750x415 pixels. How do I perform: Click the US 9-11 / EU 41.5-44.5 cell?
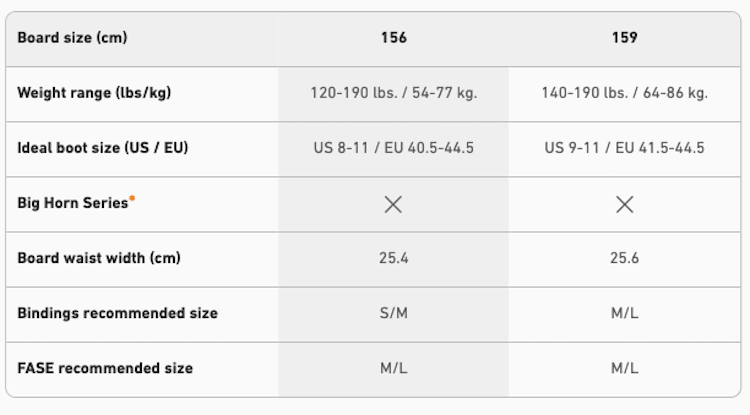click(624, 148)
